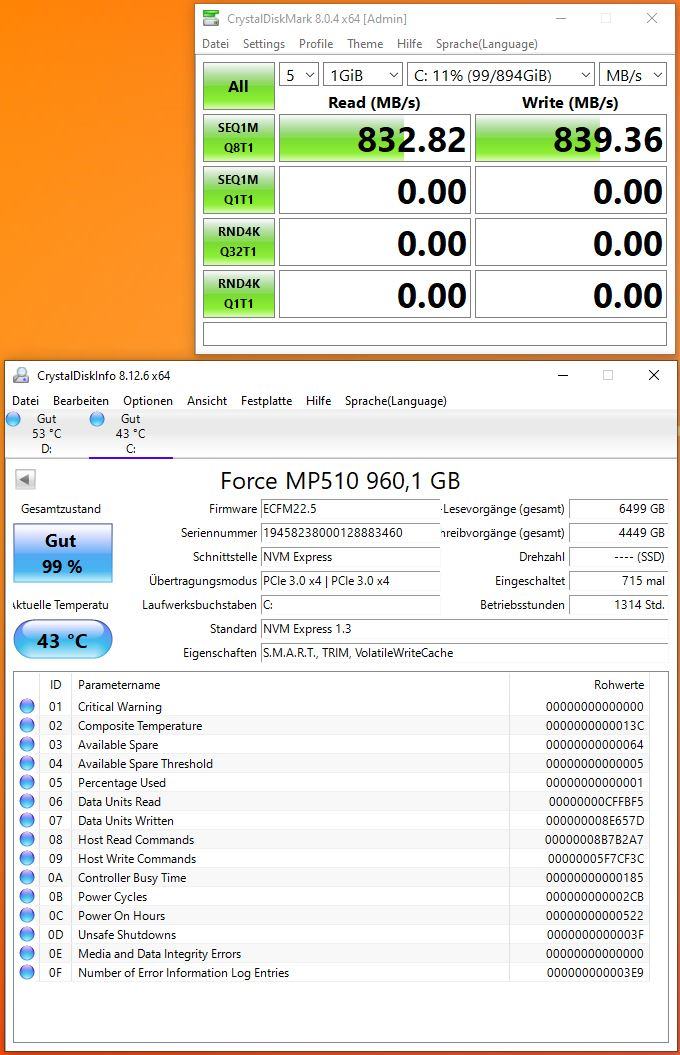Click status orb of Available Spare Threshold row
Screen dimensions: 680x1055
click(27, 763)
